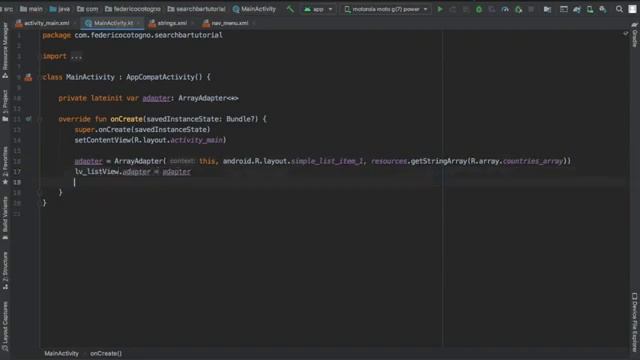
Task: Close the nav_menu.xml tab
Action: [253, 23]
